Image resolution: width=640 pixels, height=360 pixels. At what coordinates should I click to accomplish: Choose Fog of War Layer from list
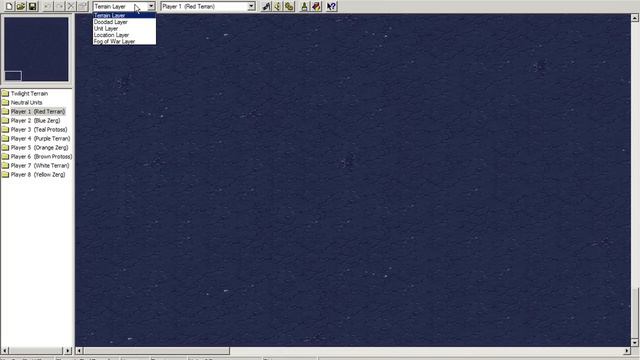tap(124, 41)
